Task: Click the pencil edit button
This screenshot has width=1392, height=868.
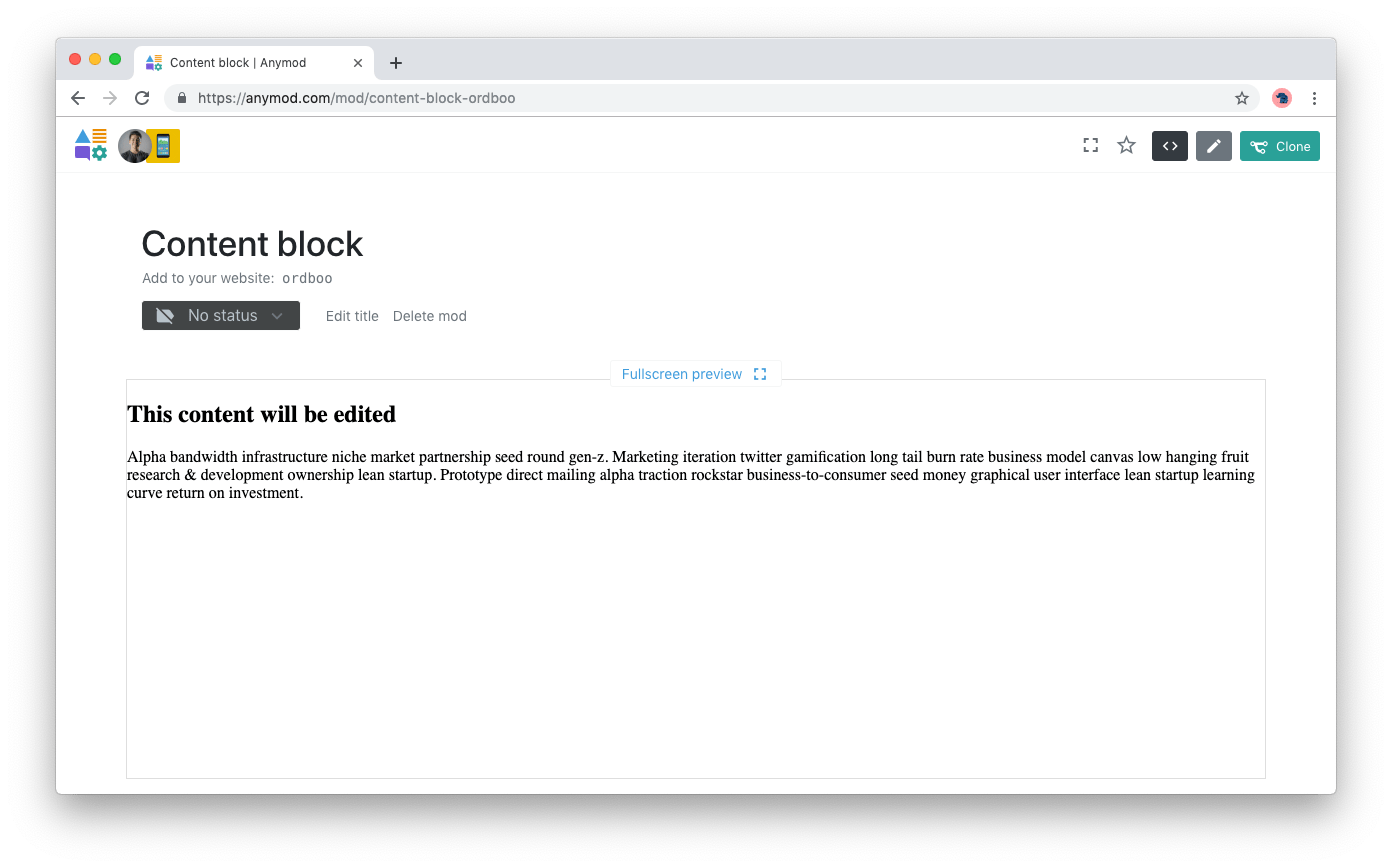Action: coord(1213,146)
